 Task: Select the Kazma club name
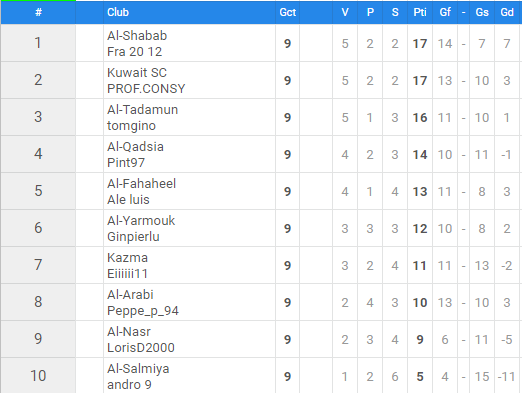coord(127,258)
